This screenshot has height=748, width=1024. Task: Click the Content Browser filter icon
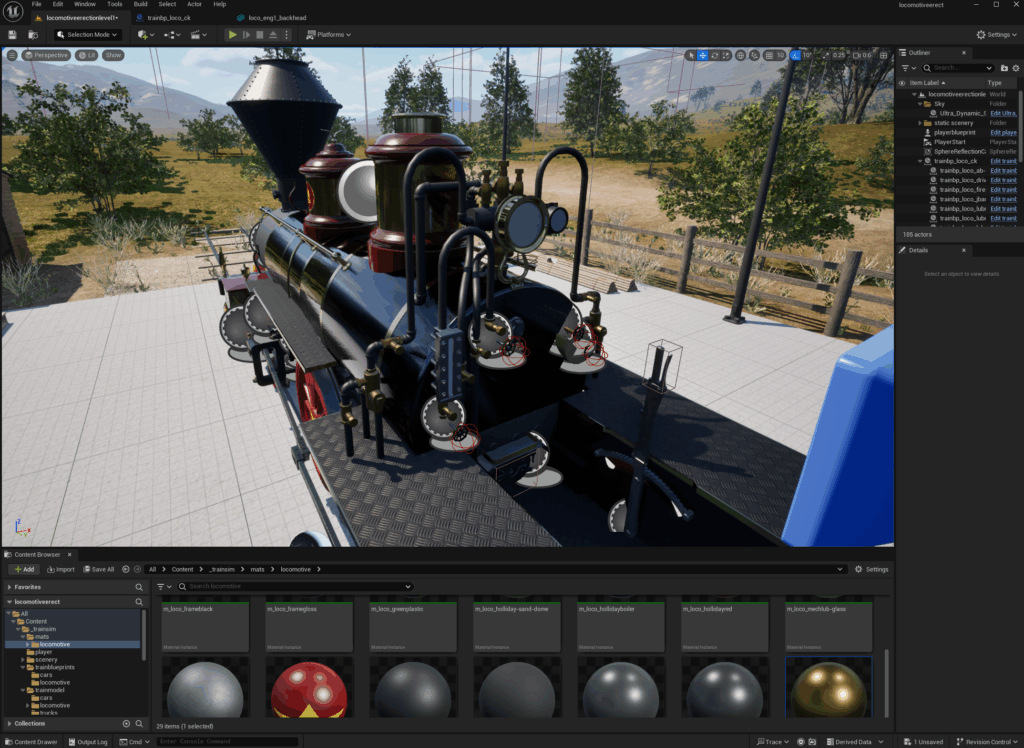coord(164,587)
